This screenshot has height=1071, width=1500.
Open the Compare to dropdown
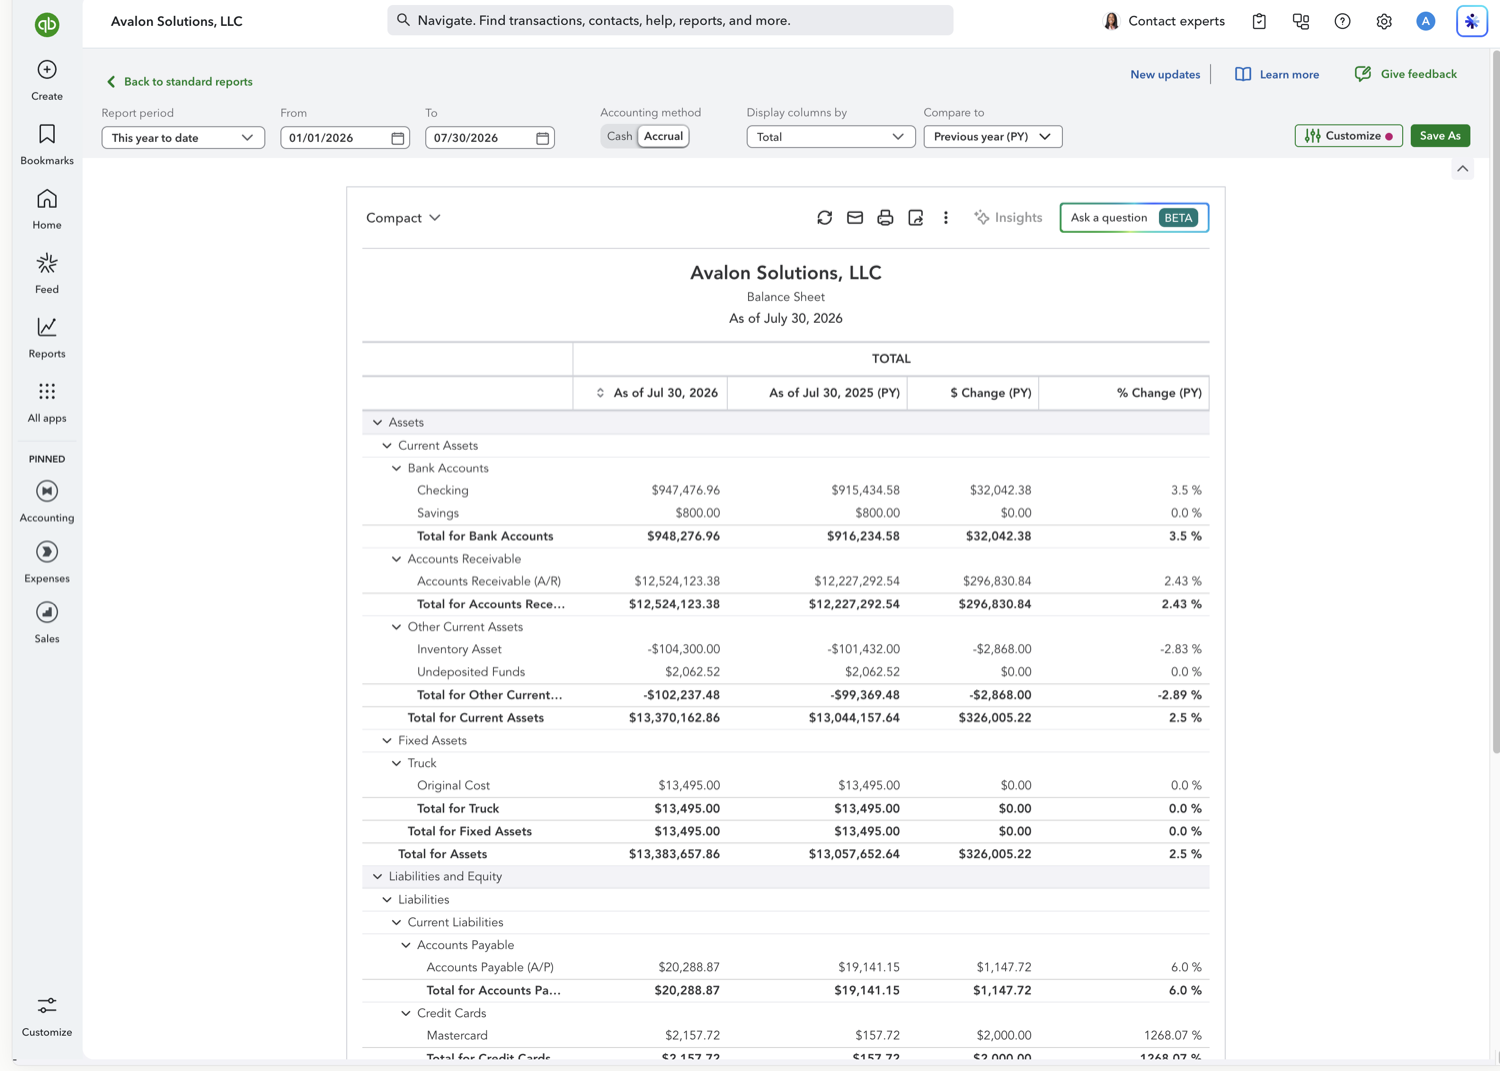[x=993, y=137]
